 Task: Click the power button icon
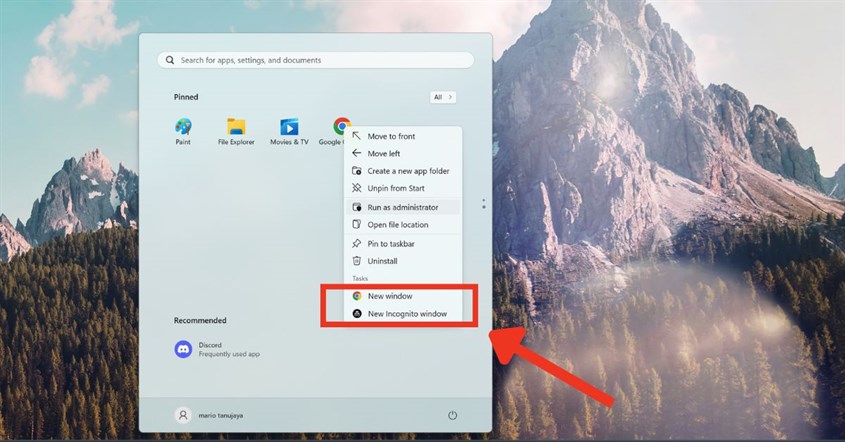[452, 415]
